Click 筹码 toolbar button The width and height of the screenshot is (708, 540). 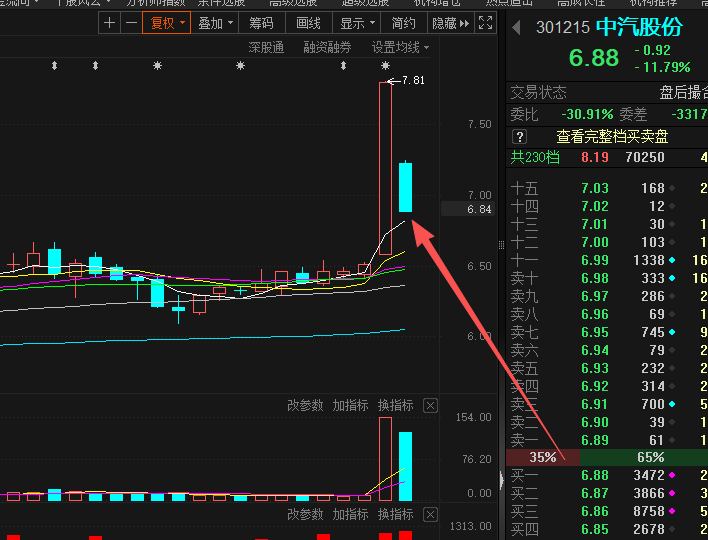[x=261, y=23]
